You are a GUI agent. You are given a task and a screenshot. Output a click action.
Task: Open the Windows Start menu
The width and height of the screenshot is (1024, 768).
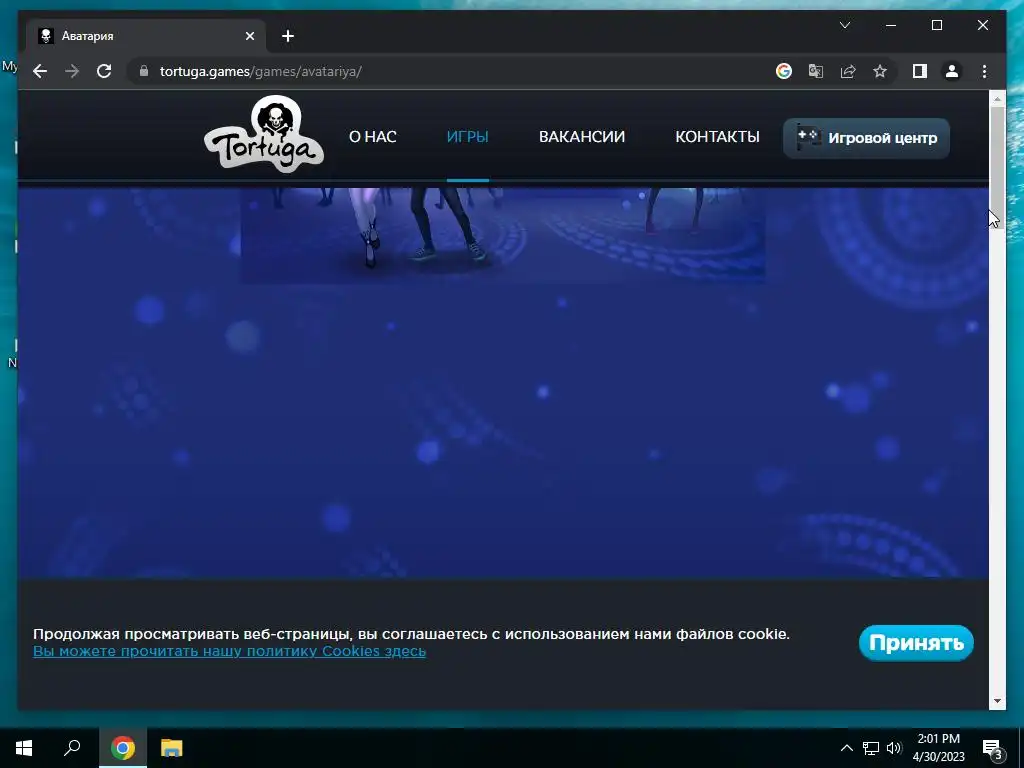(x=24, y=748)
